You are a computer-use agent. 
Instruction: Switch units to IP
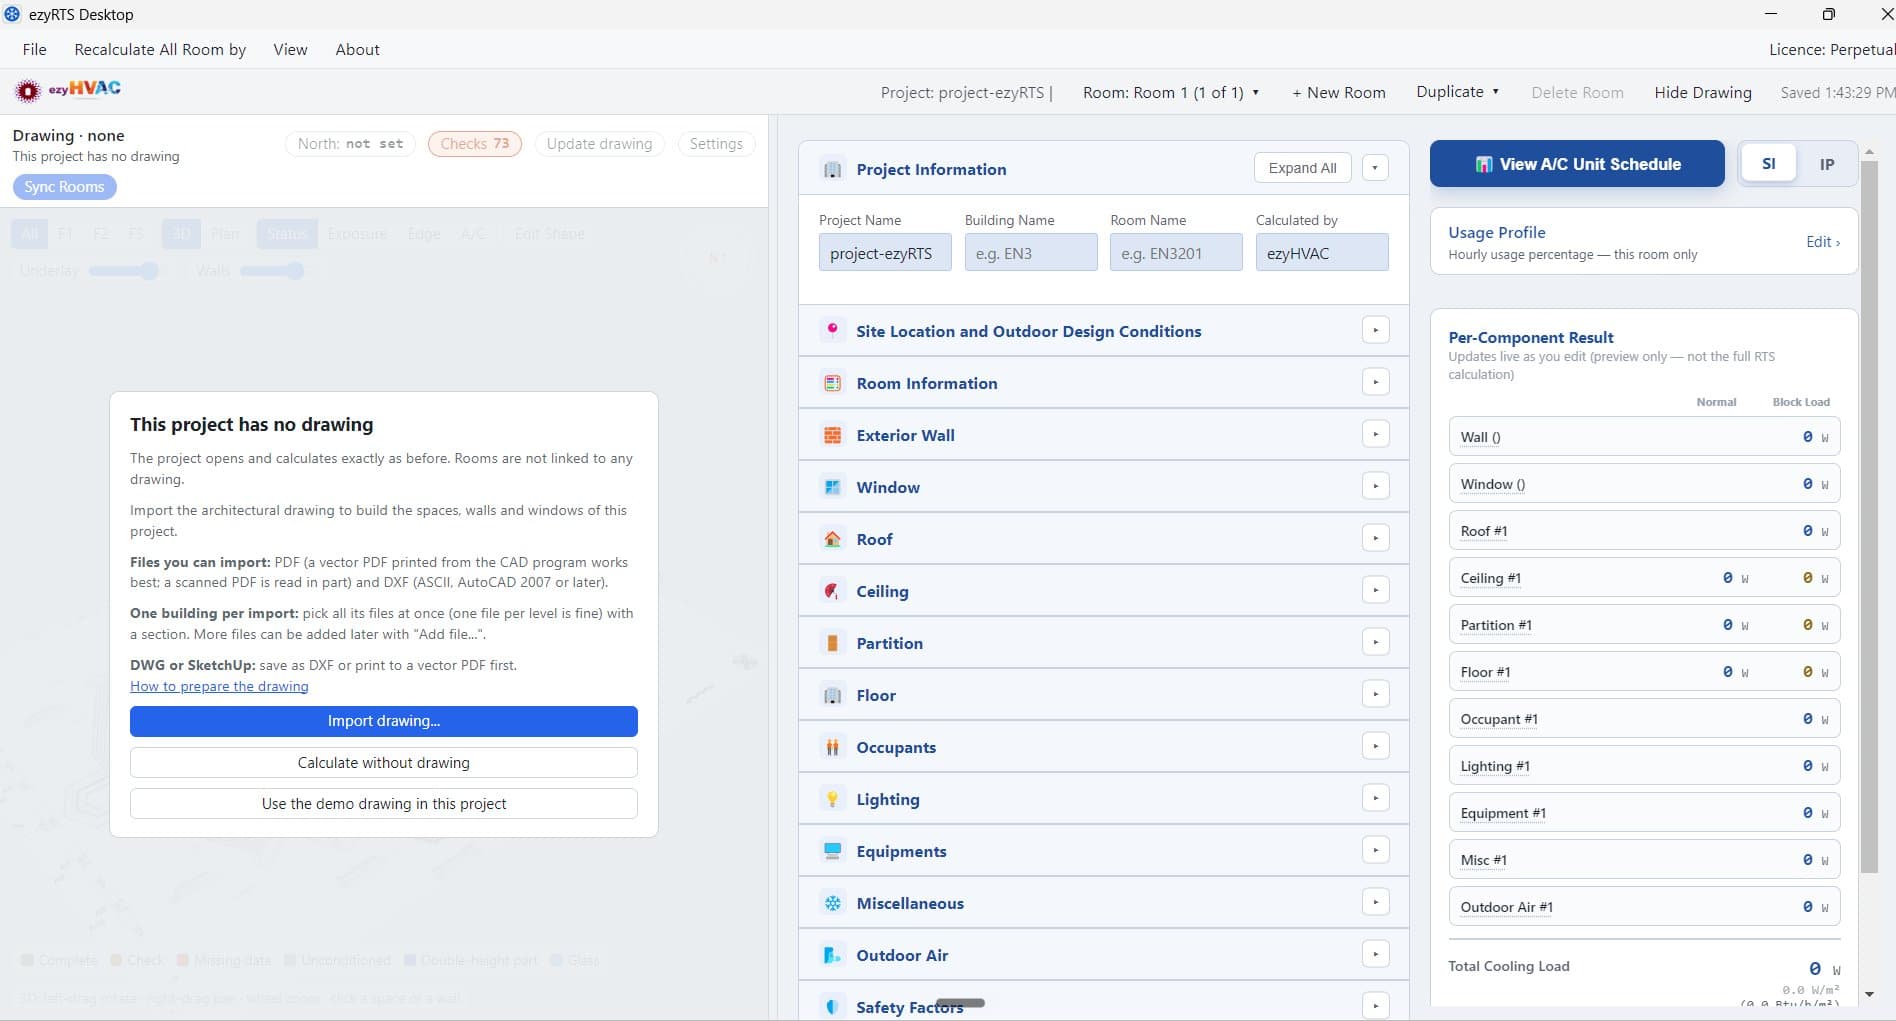coord(1826,164)
